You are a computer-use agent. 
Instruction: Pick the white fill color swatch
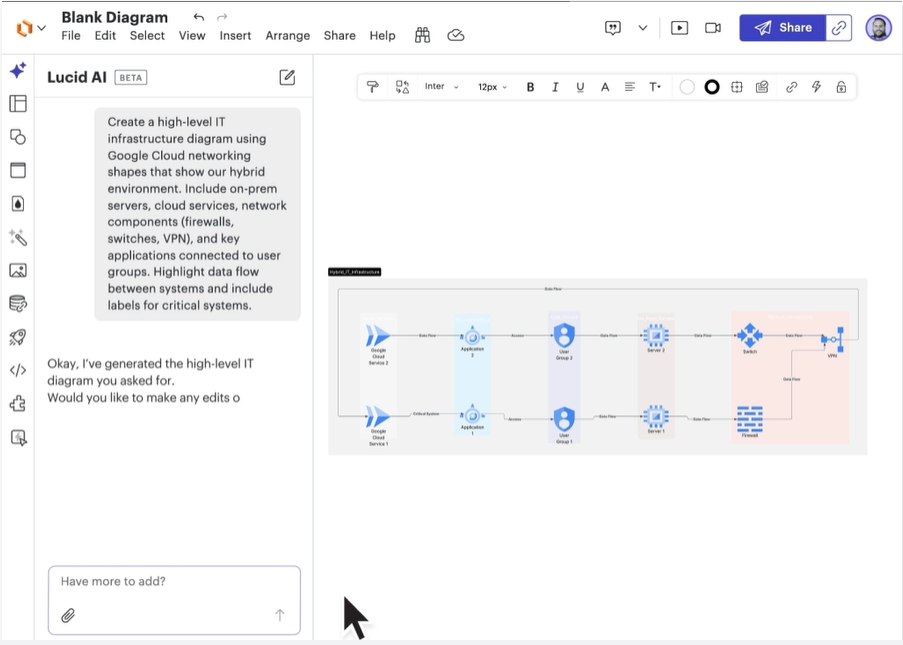pos(687,87)
